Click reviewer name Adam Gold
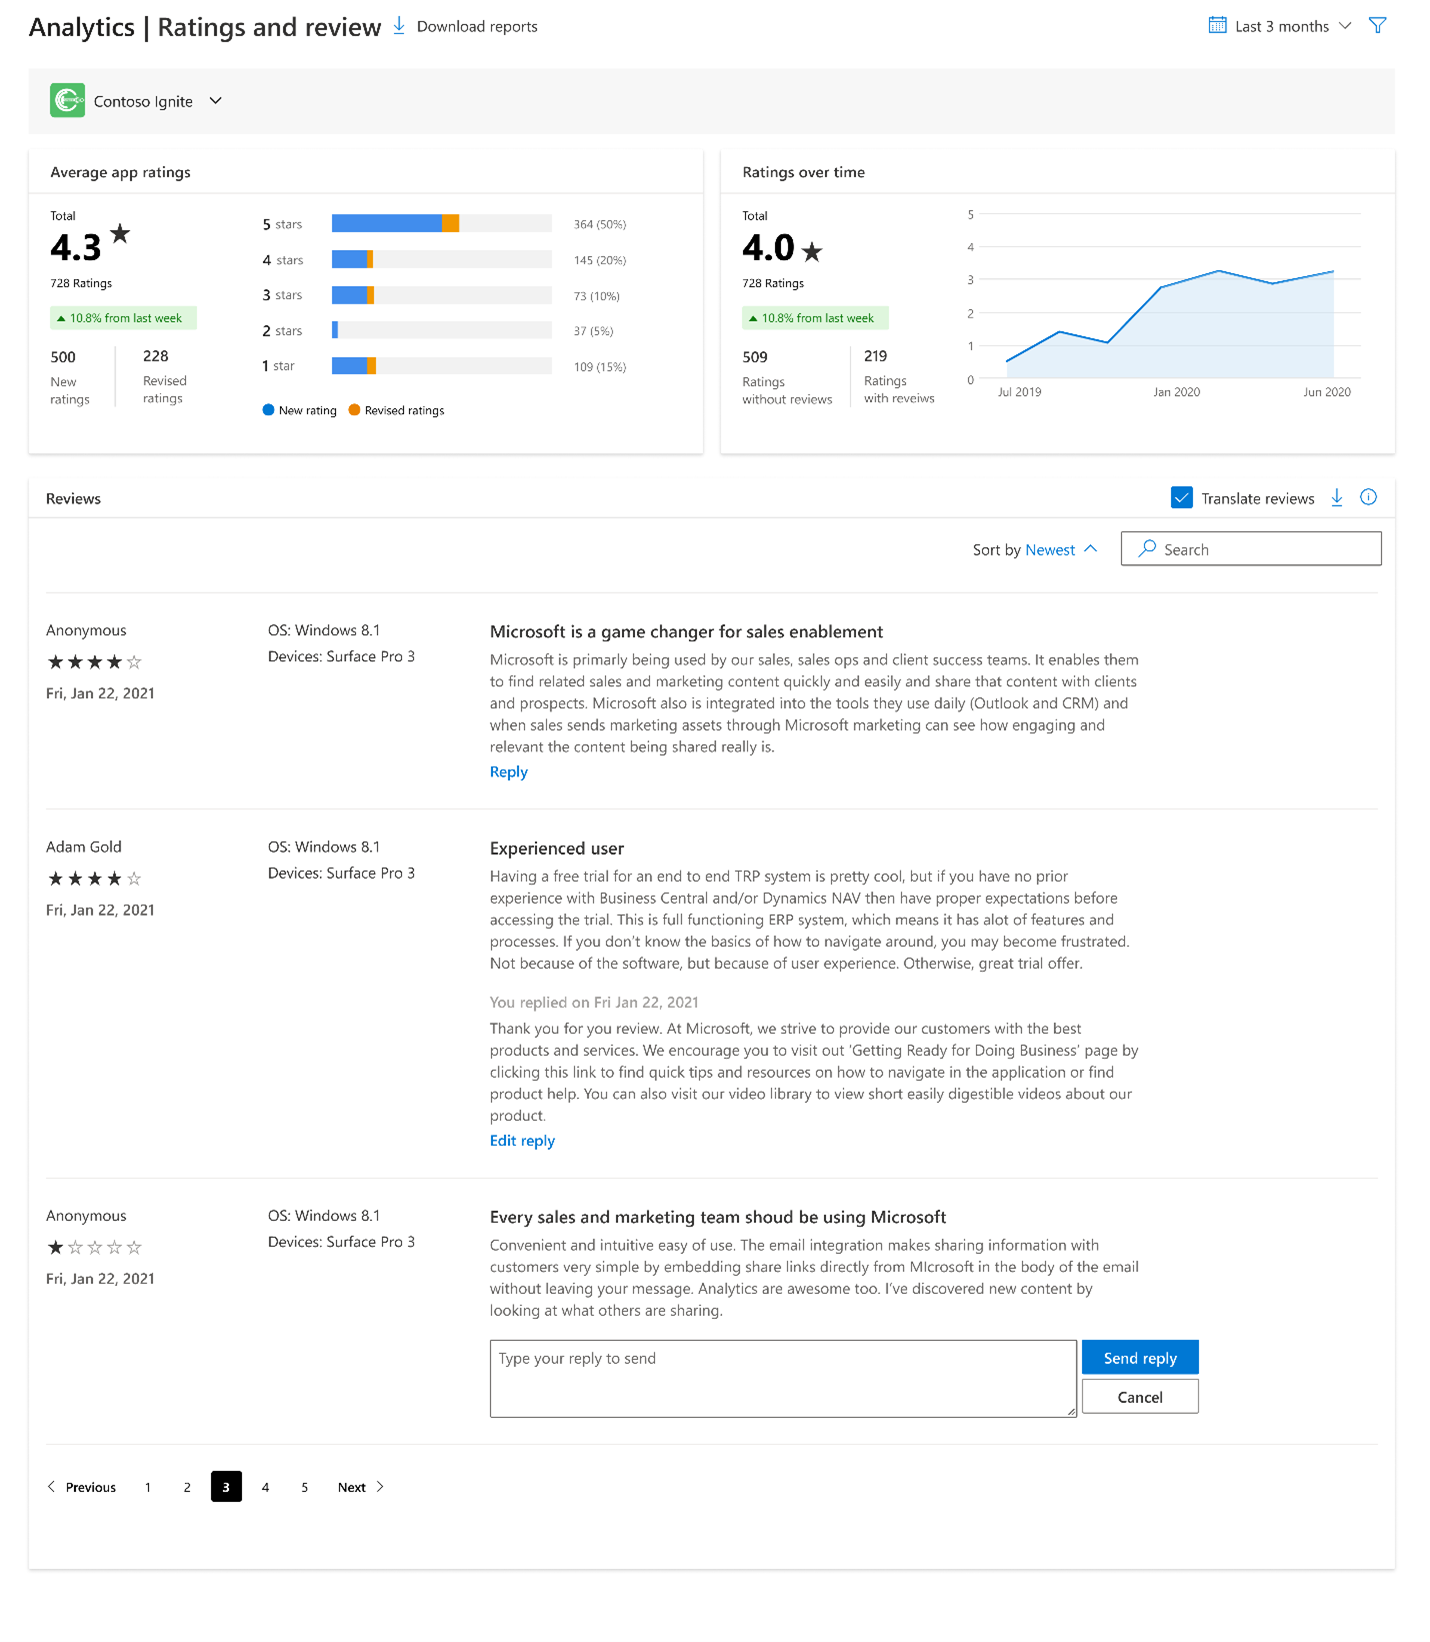Image resolution: width=1430 pixels, height=1642 pixels. pos(84,847)
